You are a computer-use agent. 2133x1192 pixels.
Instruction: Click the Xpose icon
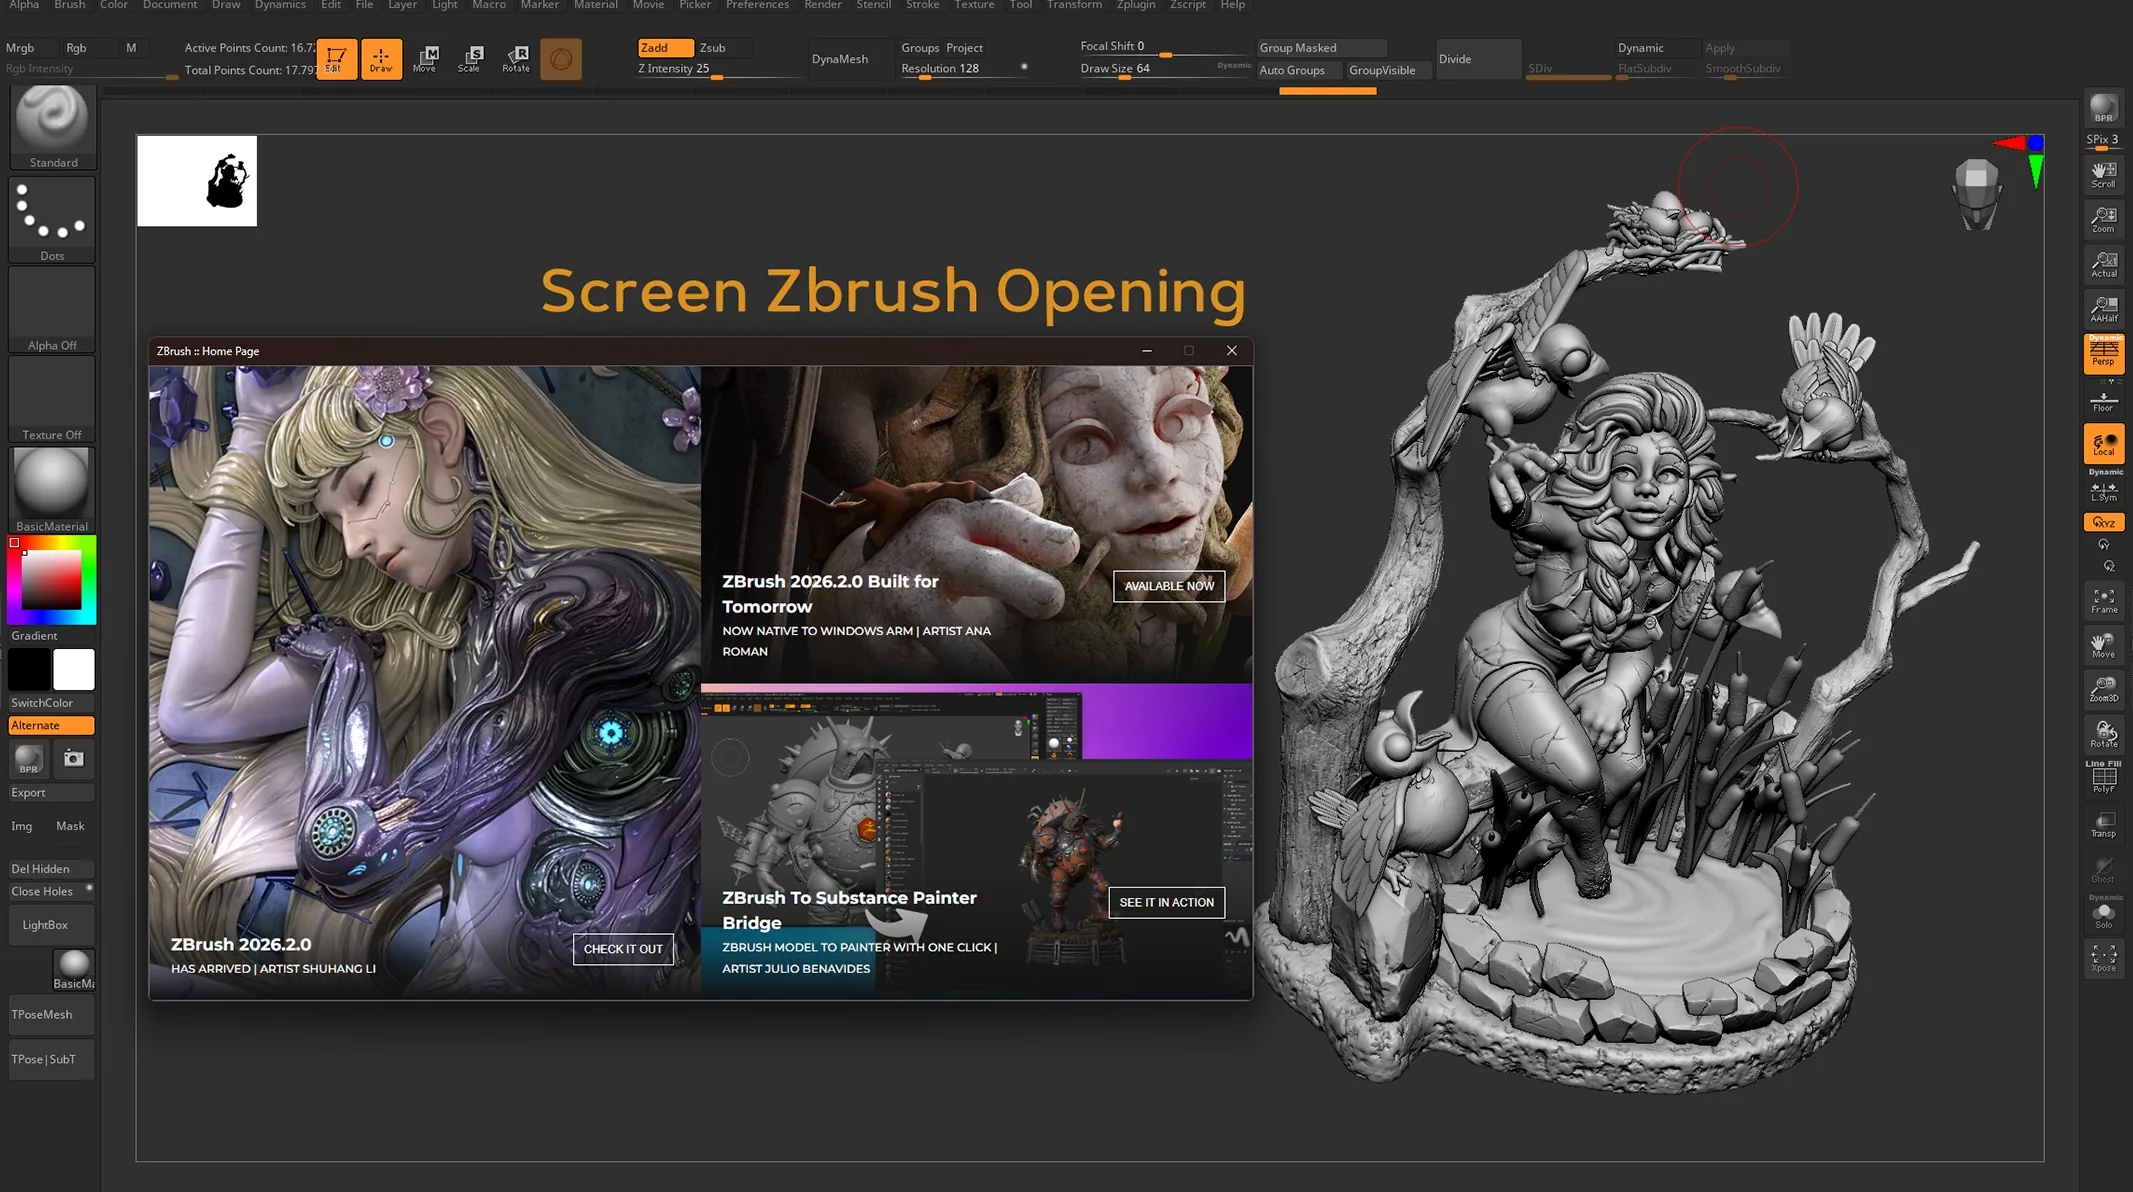[2103, 958]
